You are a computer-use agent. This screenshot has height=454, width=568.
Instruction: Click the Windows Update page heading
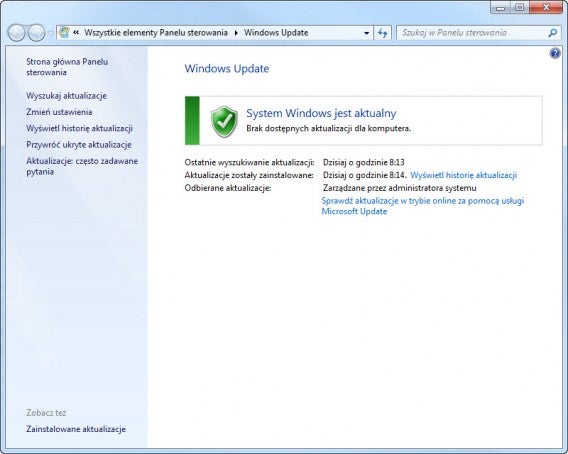pos(227,68)
